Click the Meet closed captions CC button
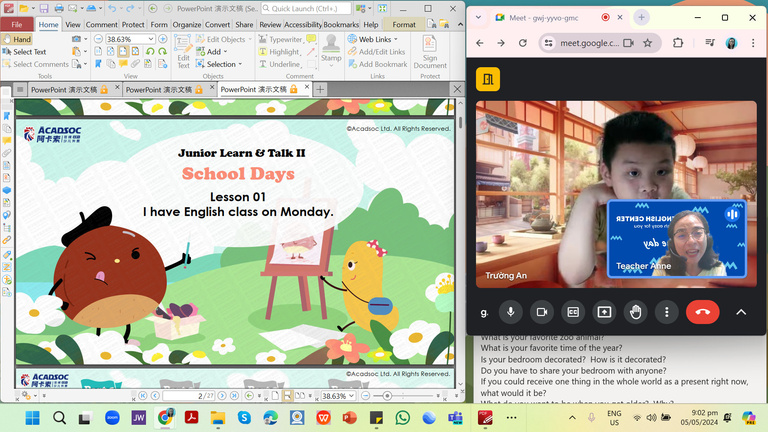This screenshot has width=768, height=432. pyautogui.click(x=573, y=312)
